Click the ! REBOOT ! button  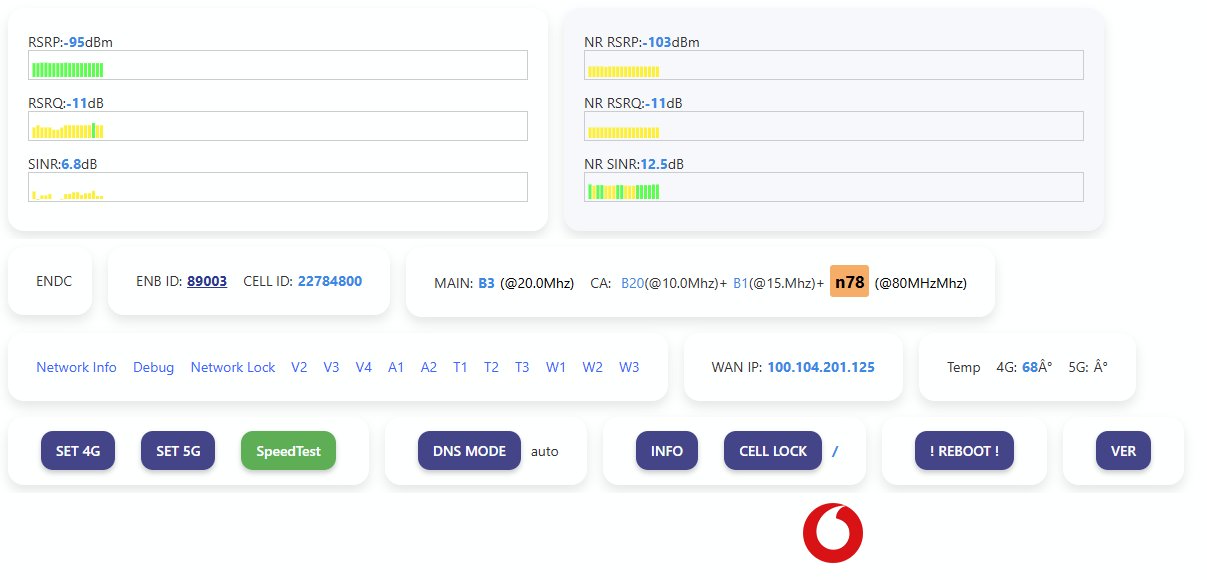964,451
